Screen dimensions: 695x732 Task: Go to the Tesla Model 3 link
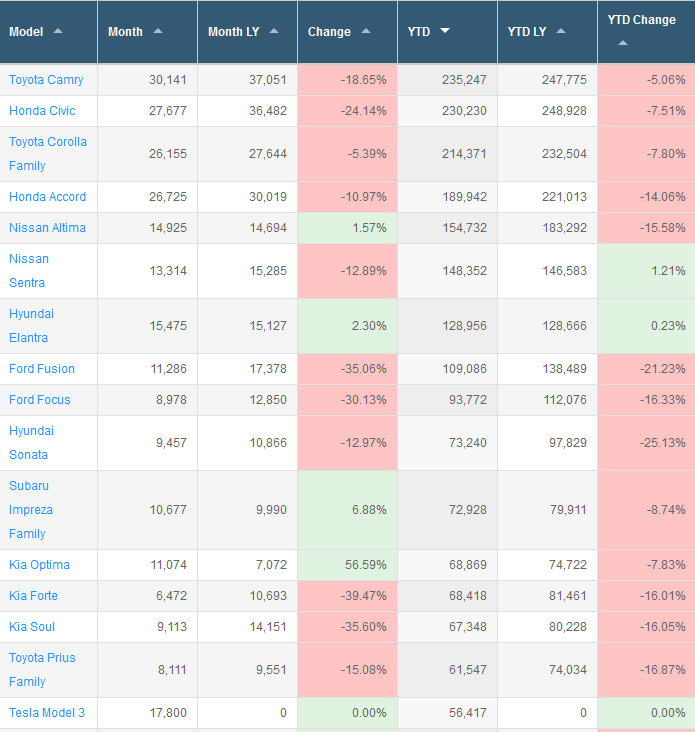pos(47,713)
